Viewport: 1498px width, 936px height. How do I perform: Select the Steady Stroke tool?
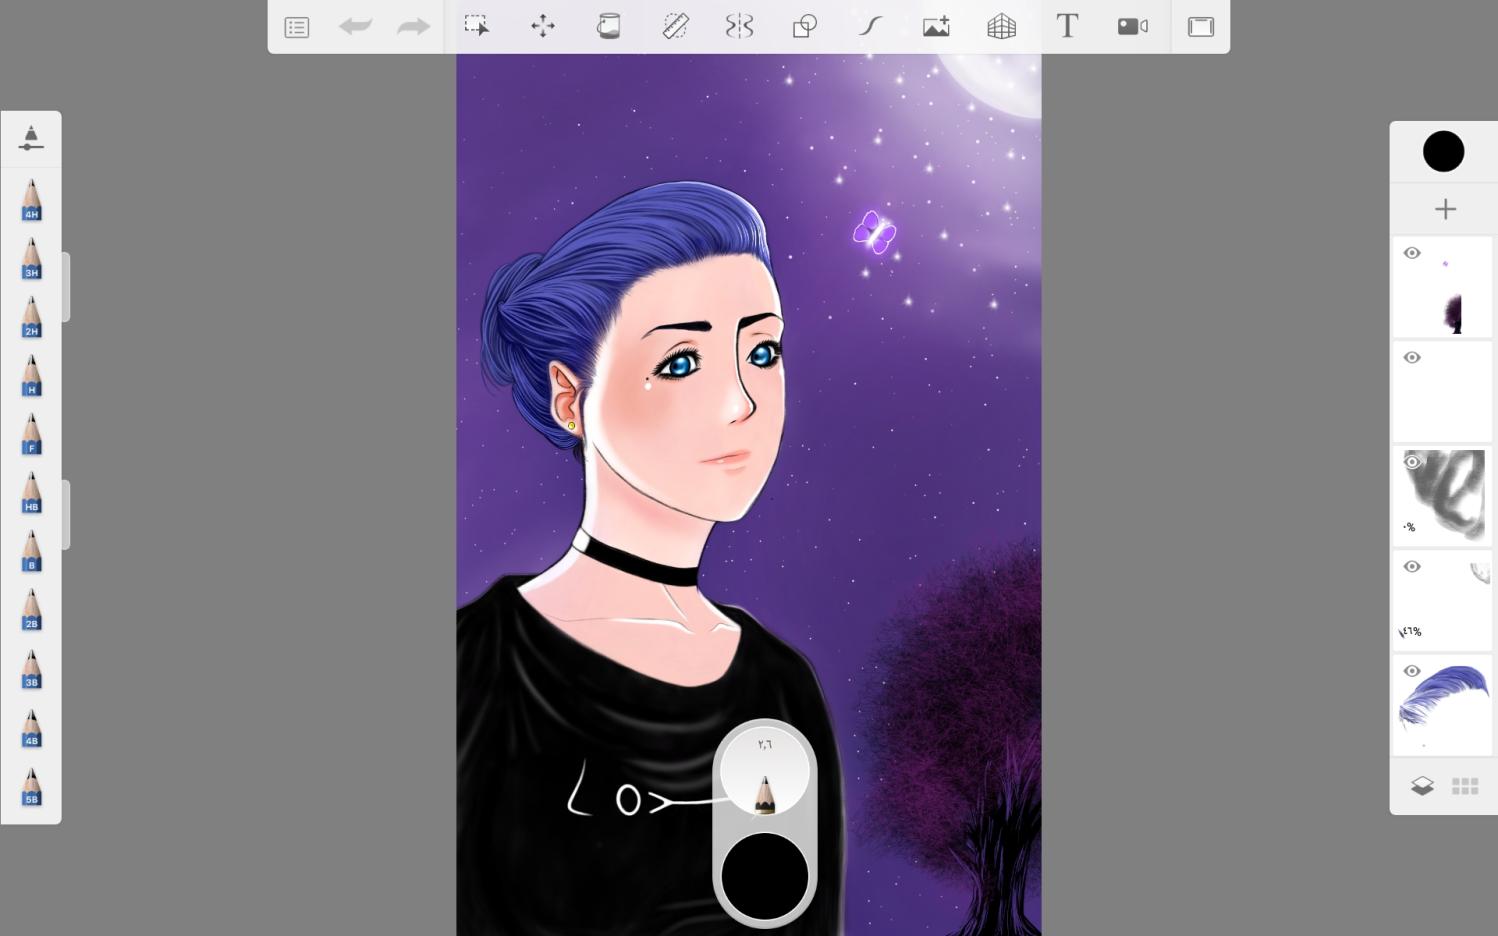[869, 26]
